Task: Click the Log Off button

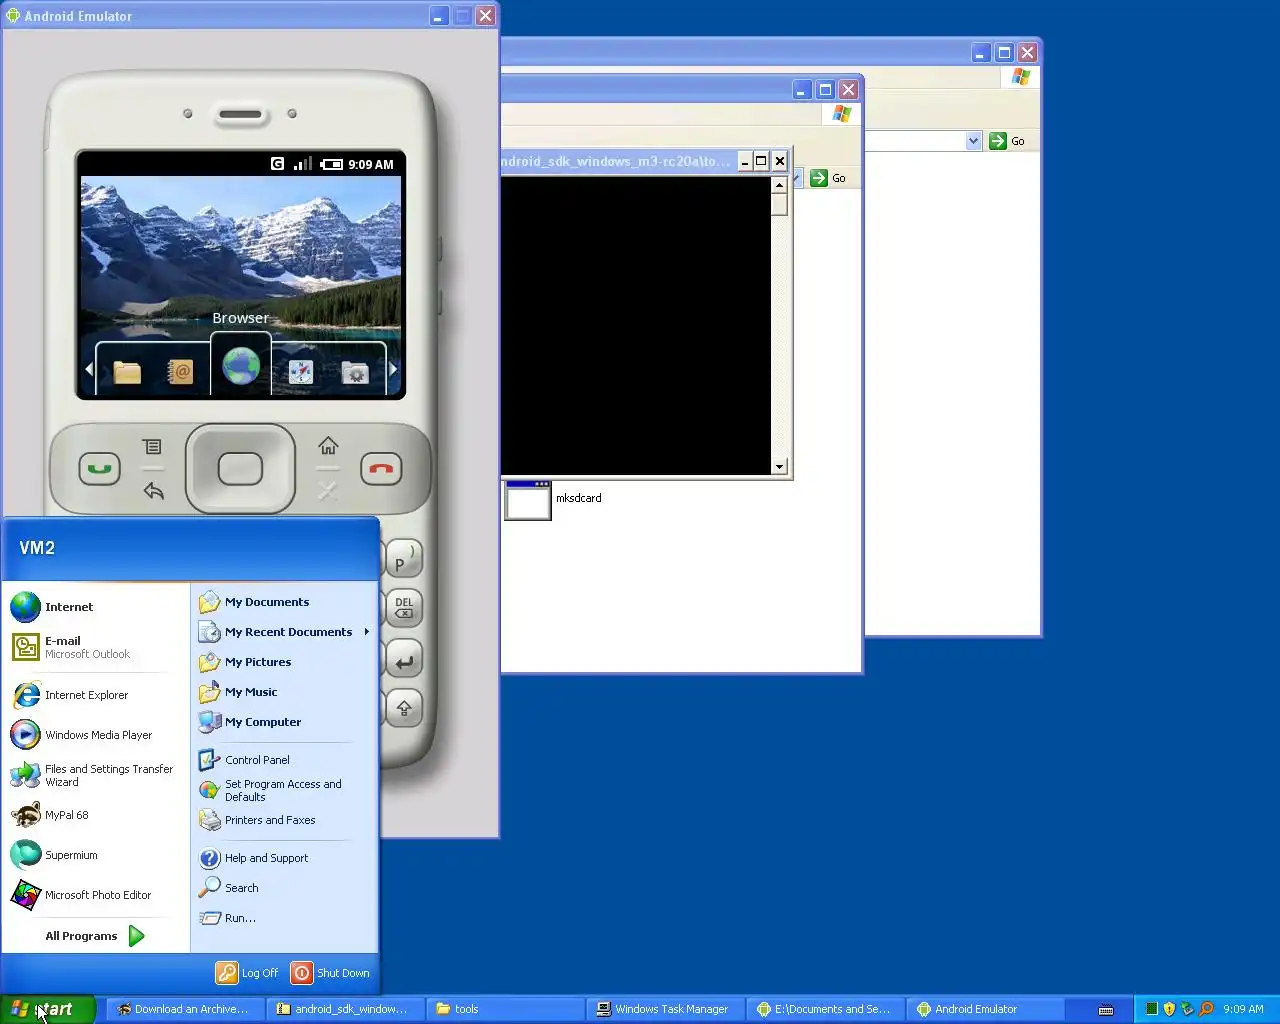Action: [x=248, y=973]
